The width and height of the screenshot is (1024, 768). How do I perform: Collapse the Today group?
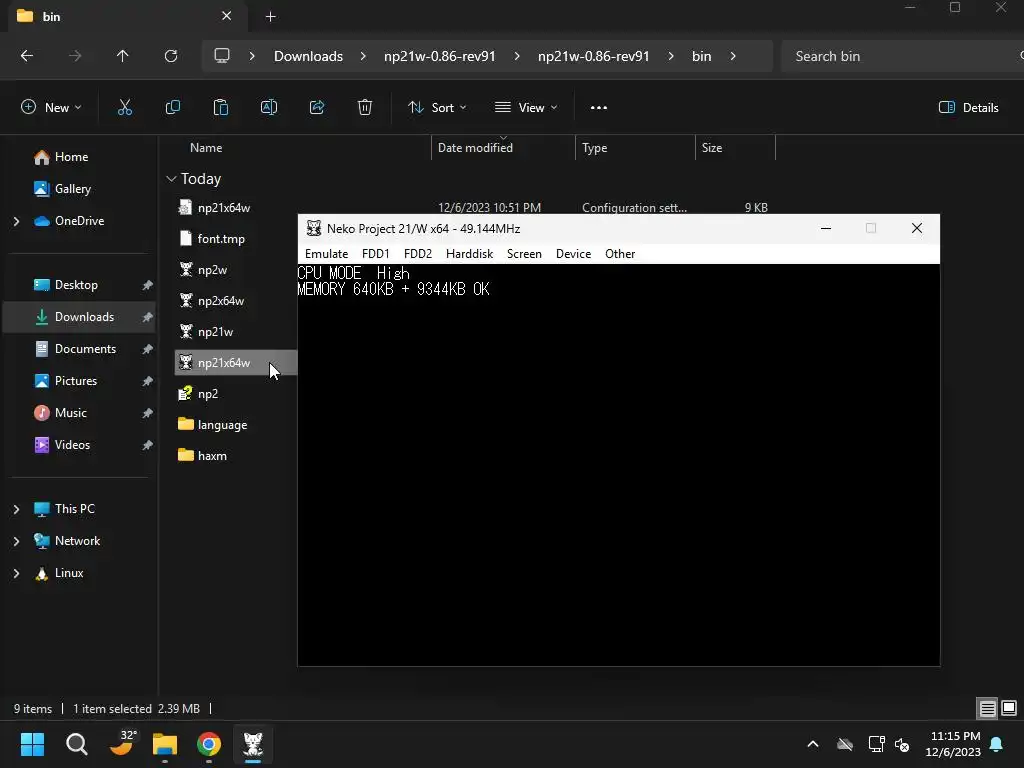tap(171, 179)
